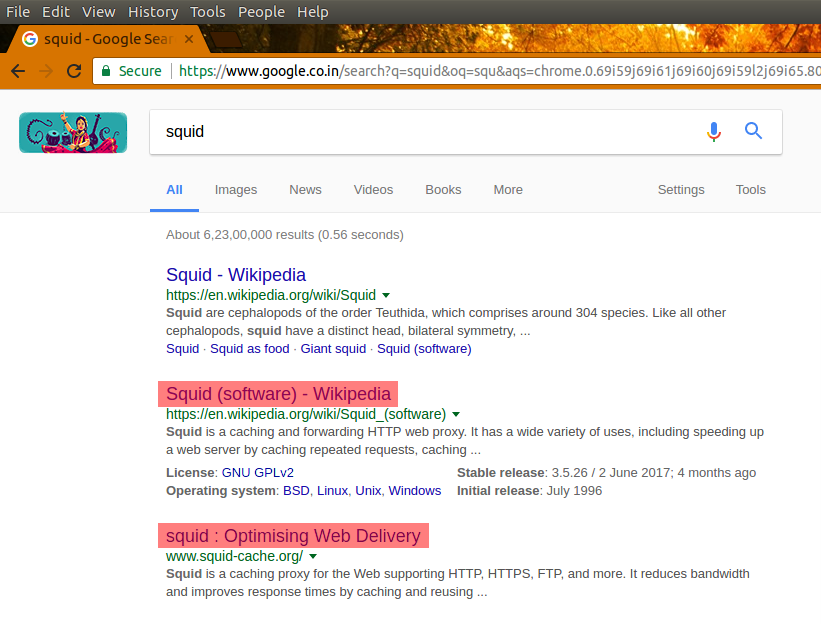Open Squid (software) - Wikipedia result
Viewport: 821px width, 624px height.
(x=278, y=394)
